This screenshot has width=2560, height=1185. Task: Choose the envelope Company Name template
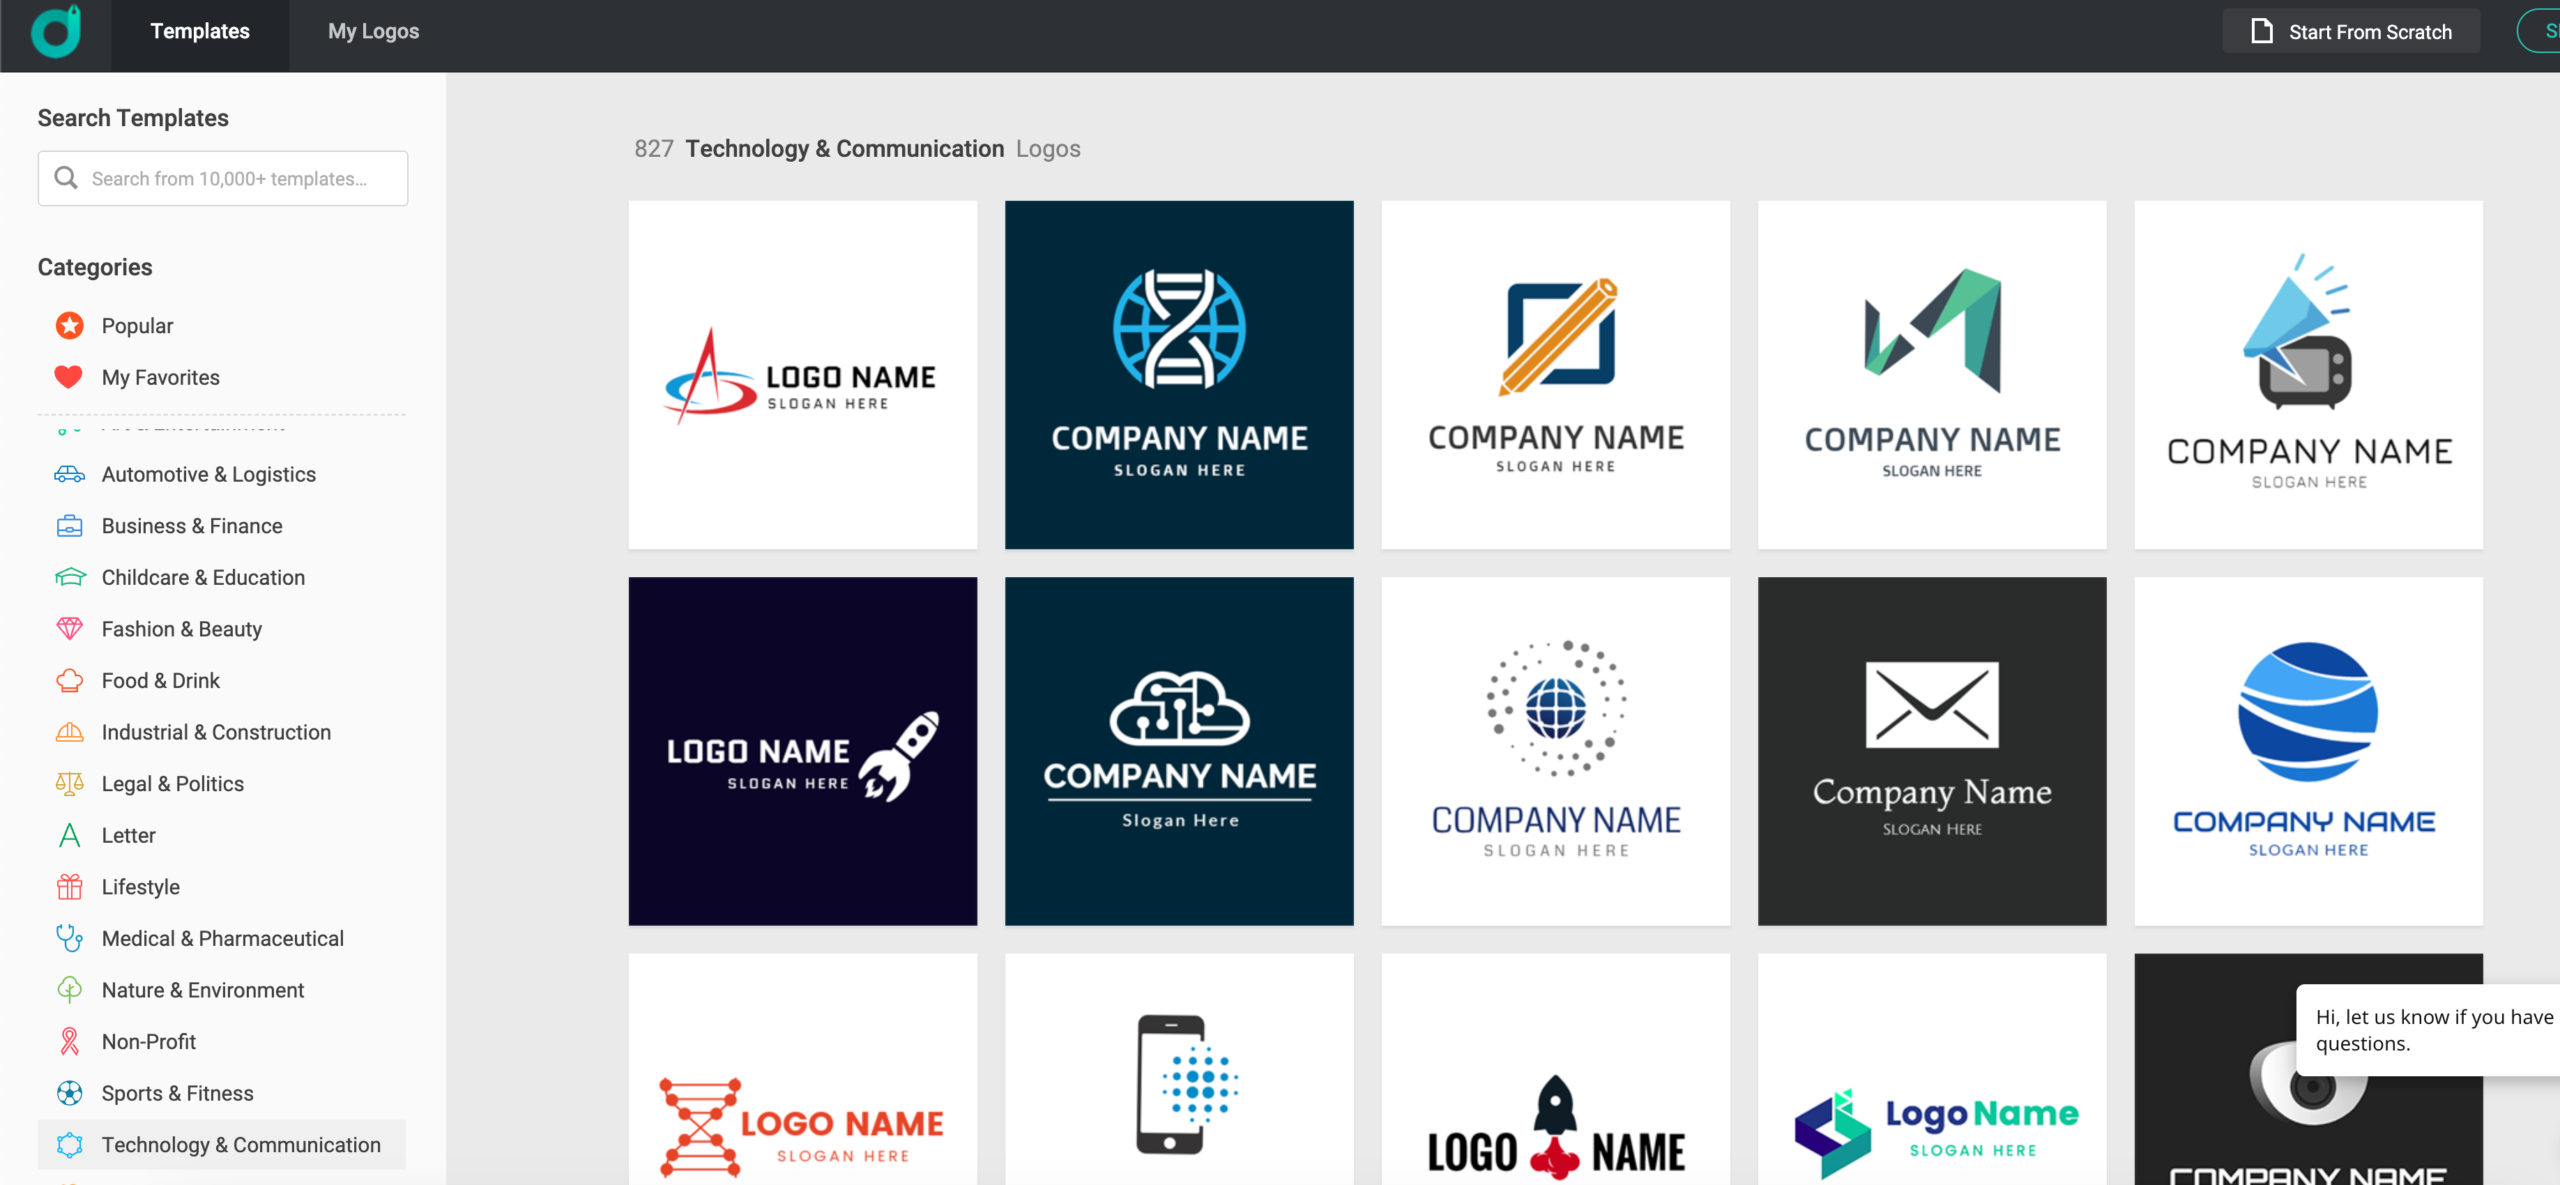click(x=1931, y=751)
